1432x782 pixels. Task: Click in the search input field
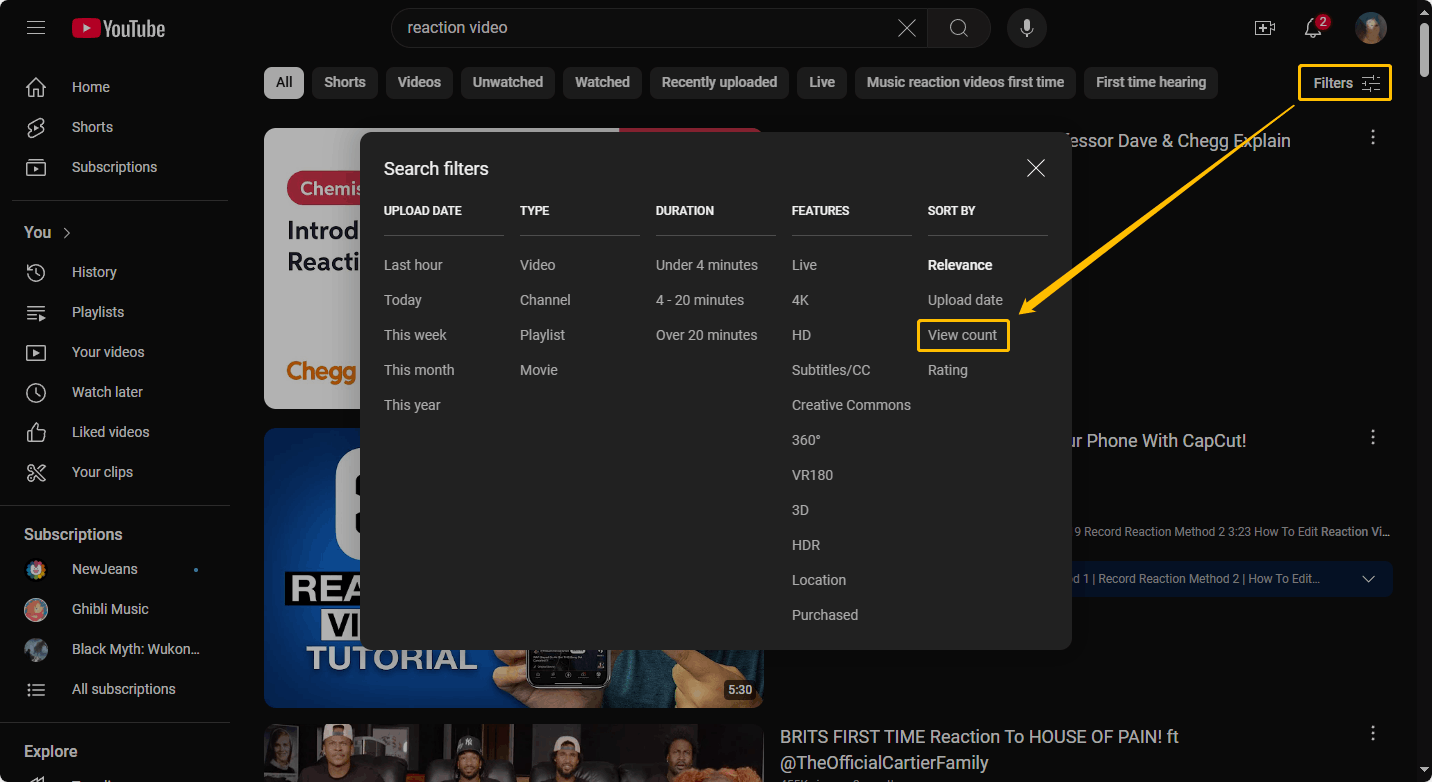click(x=640, y=28)
